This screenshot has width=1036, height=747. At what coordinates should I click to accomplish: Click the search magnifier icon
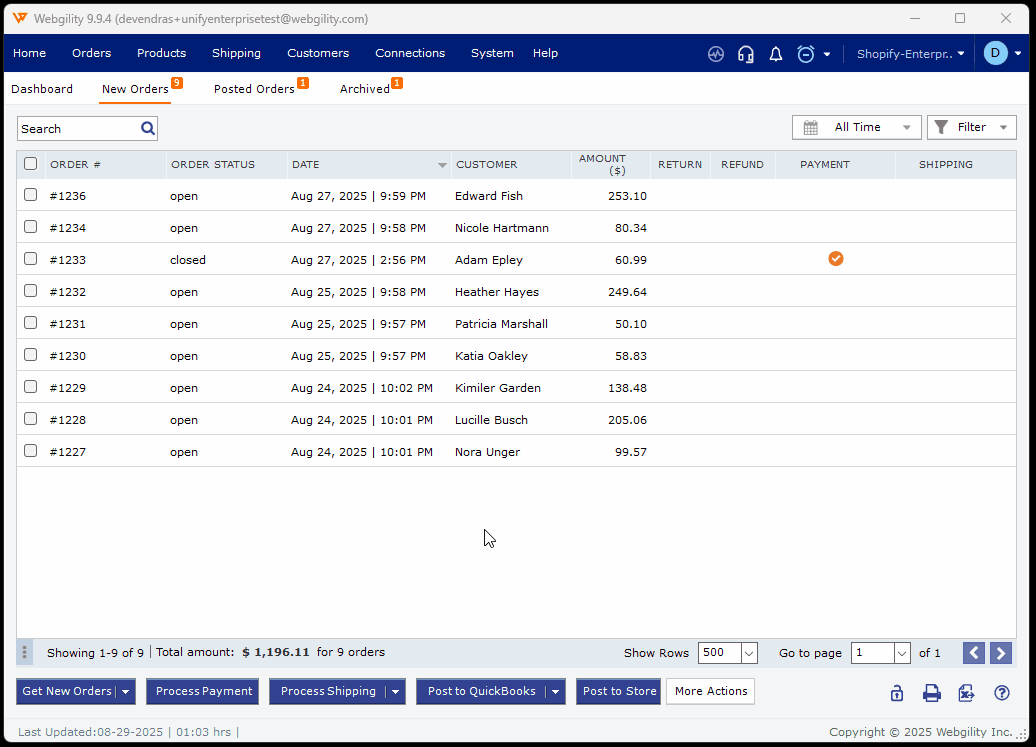(x=148, y=128)
